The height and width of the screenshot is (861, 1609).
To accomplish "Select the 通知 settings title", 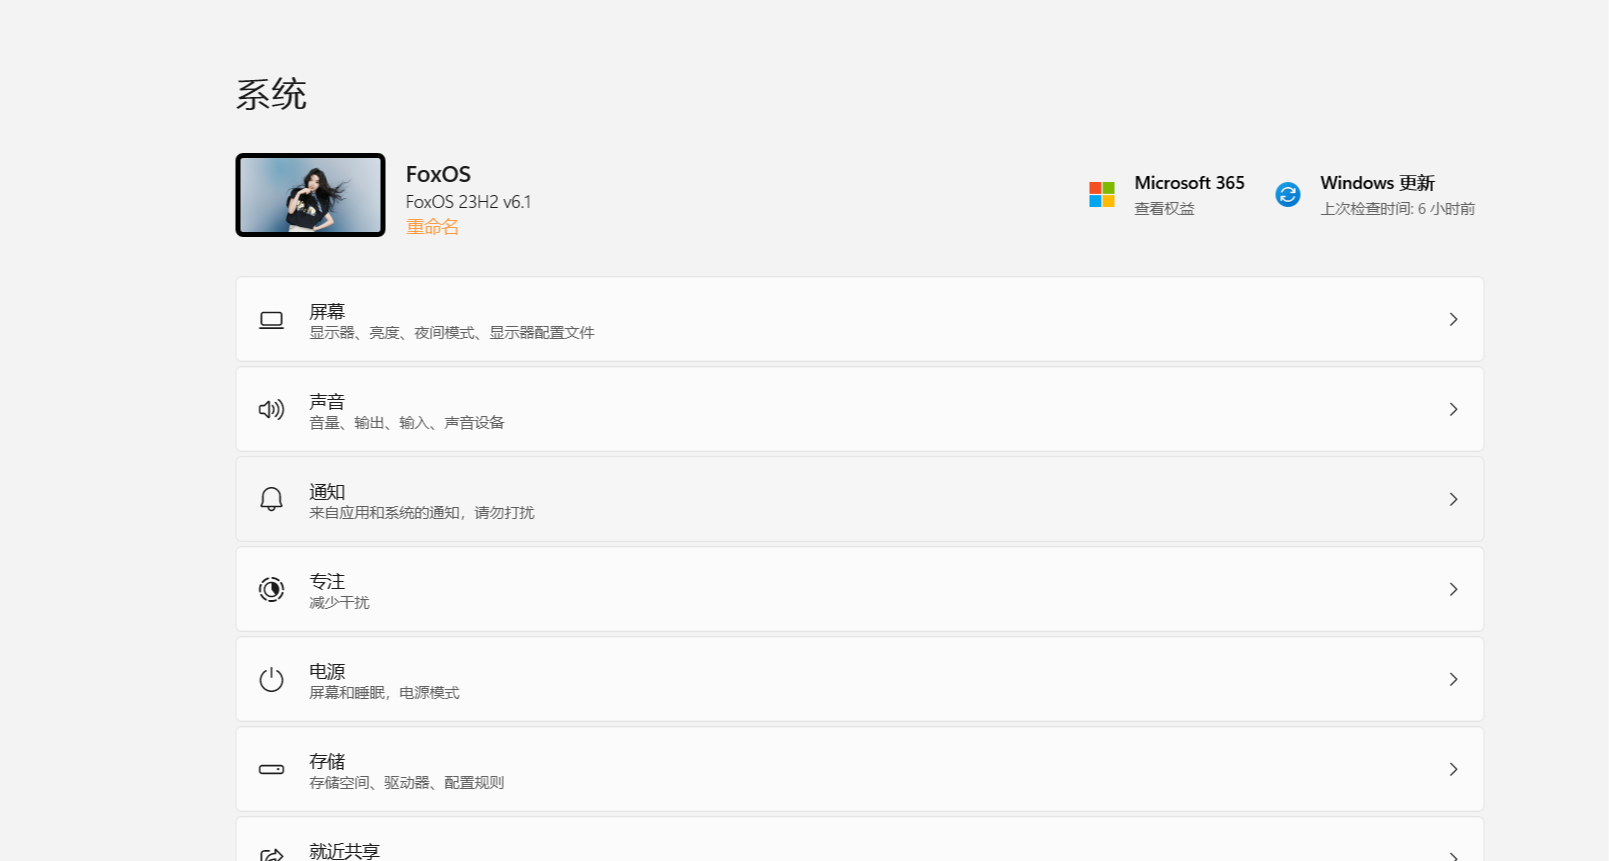I will (x=327, y=491).
